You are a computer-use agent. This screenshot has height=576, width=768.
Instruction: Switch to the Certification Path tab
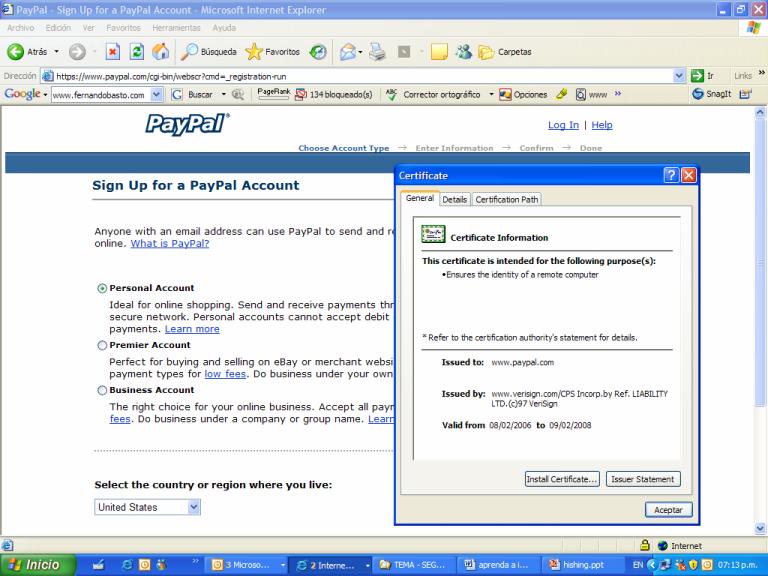(507, 199)
